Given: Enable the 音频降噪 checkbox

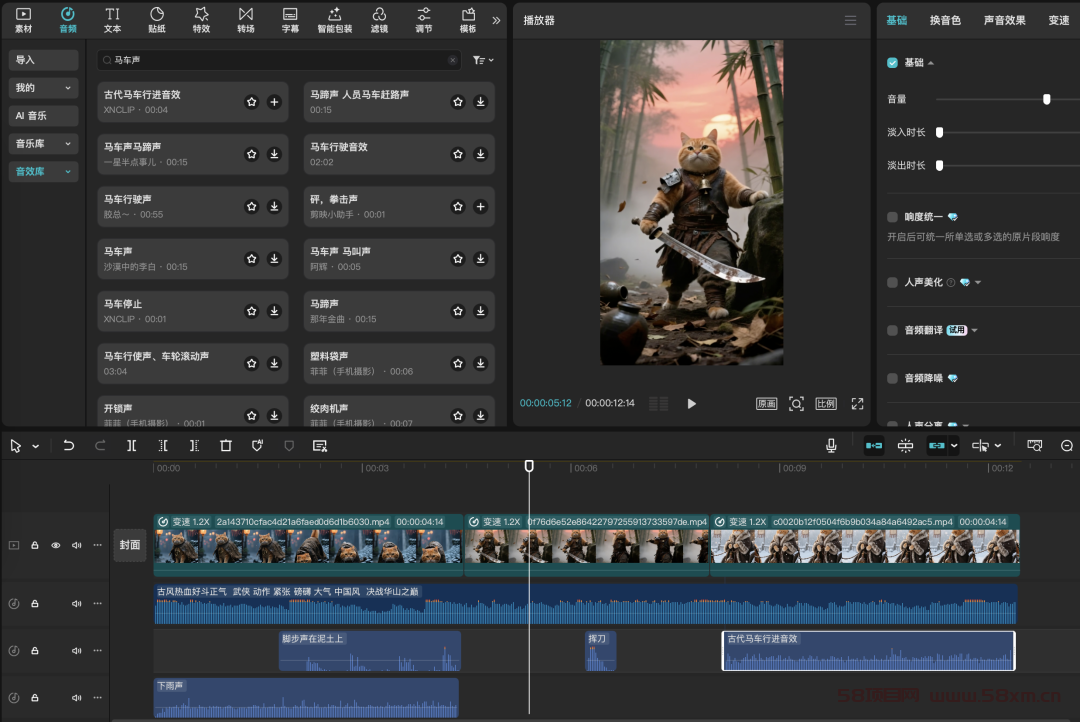Looking at the screenshot, I should [893, 378].
